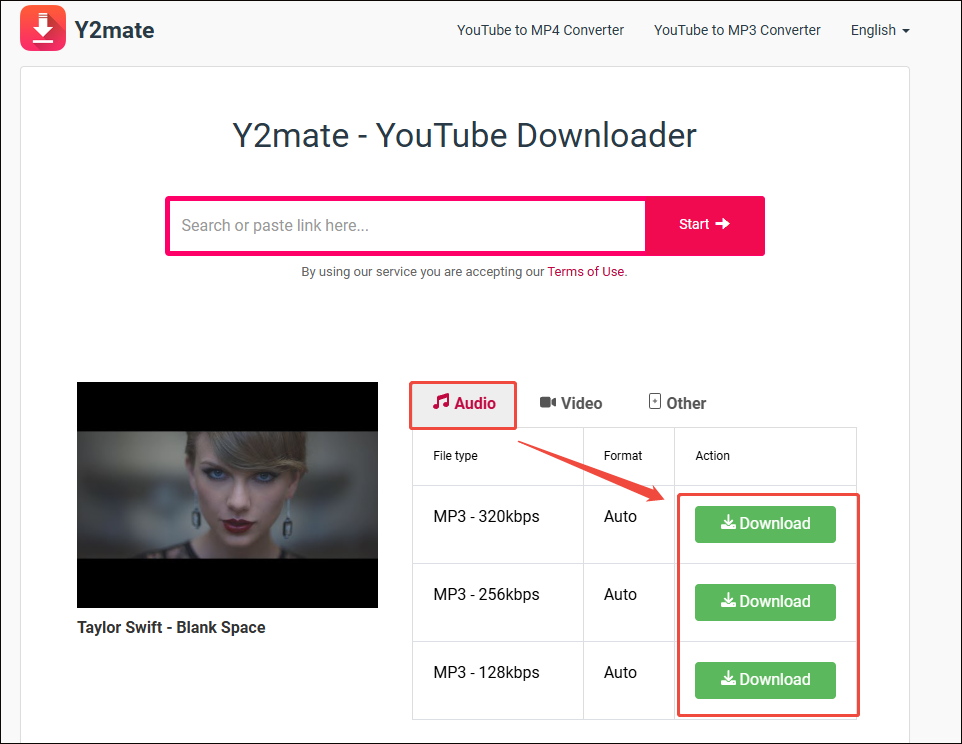This screenshot has height=744, width=962.
Task: Click Auto format in the 320kbps row
Action: click(x=620, y=516)
